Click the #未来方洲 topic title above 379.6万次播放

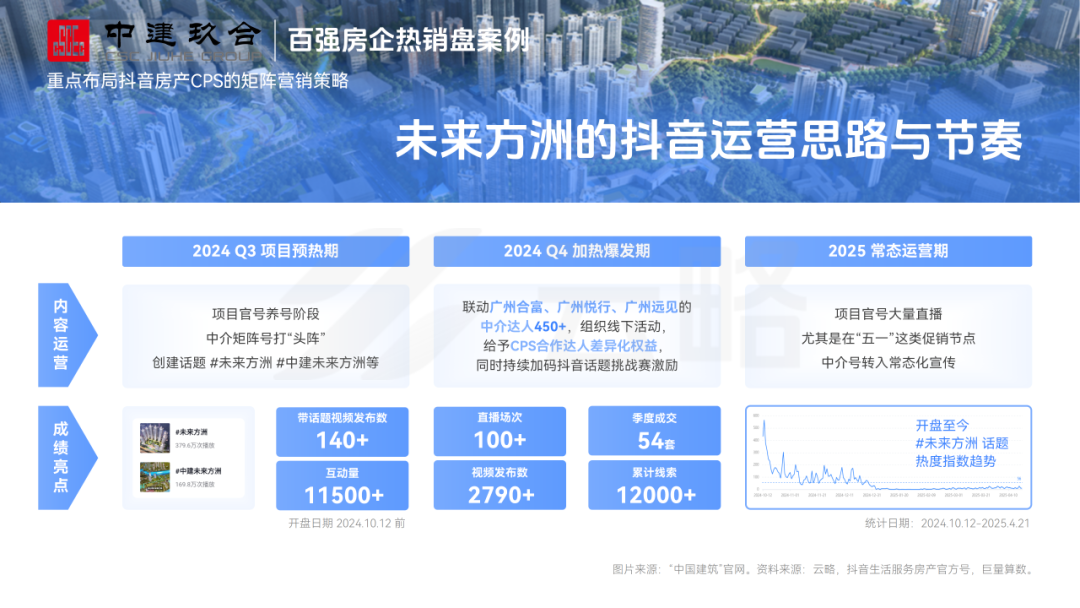pos(191,432)
